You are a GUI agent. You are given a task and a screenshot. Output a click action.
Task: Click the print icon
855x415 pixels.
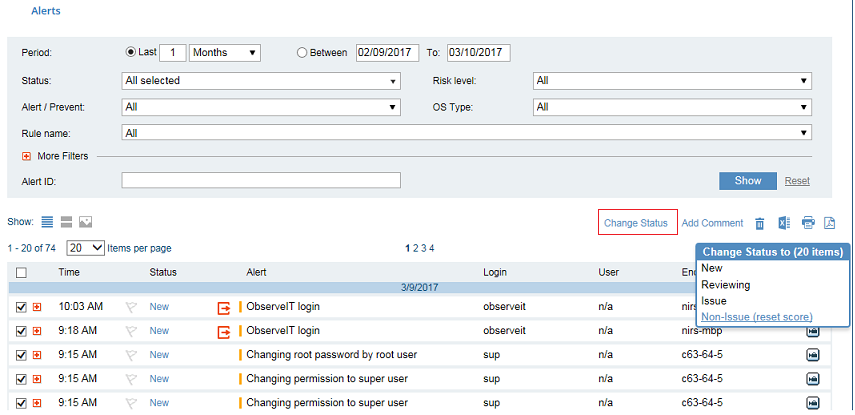tap(808, 223)
